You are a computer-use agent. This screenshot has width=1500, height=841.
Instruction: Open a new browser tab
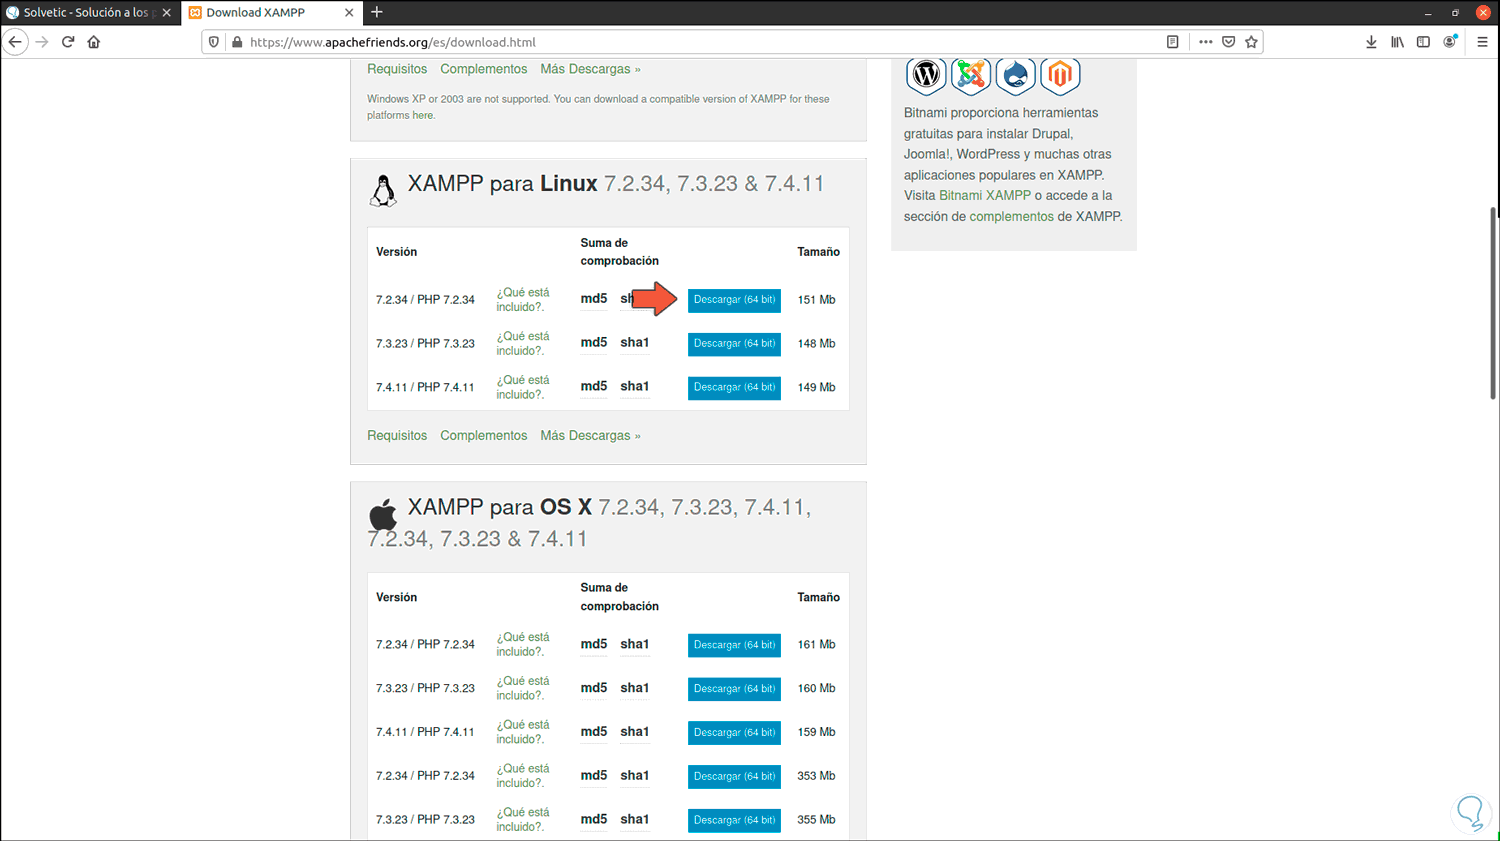[x=377, y=12]
